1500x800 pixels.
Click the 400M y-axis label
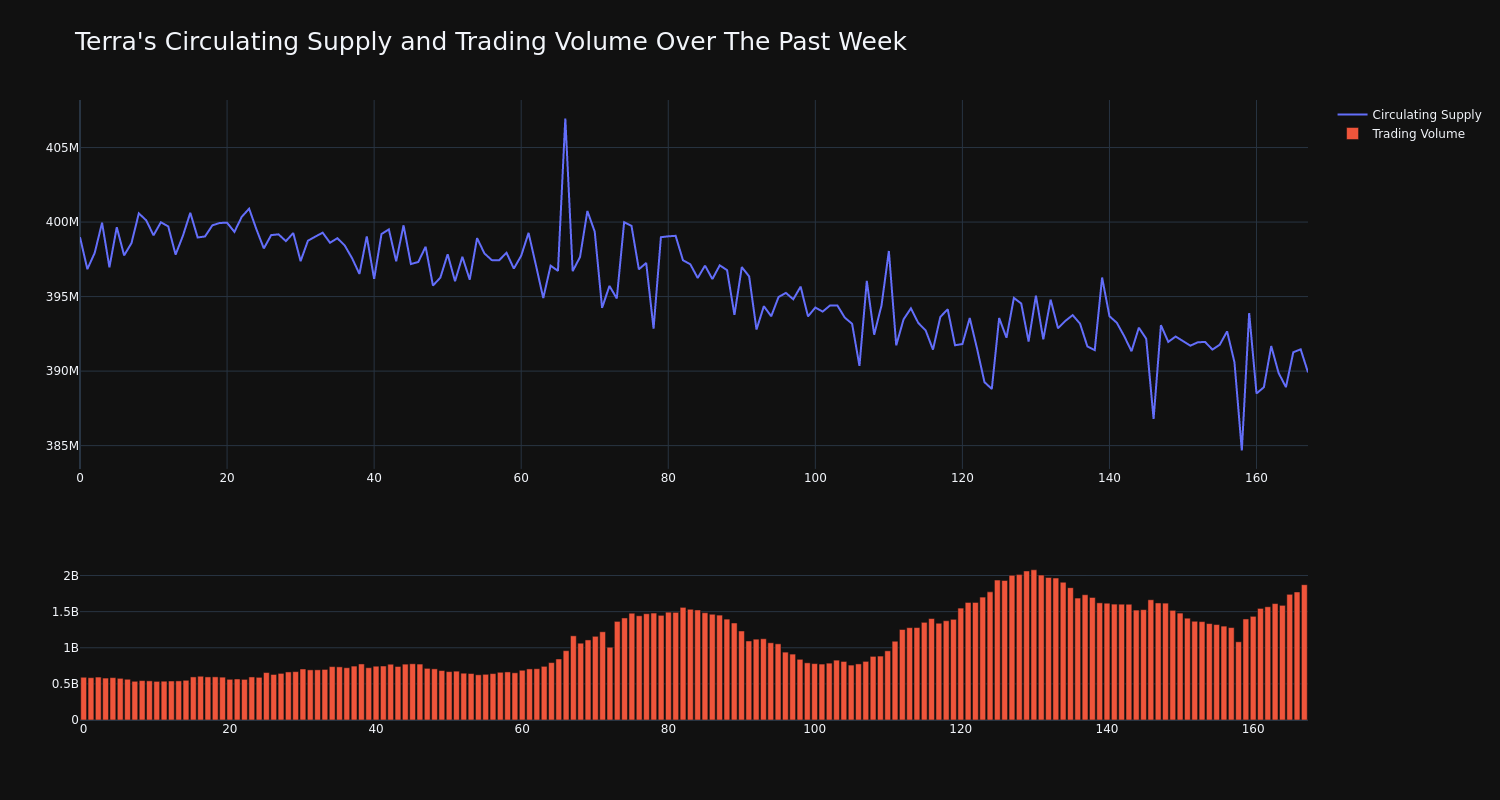coord(62,222)
